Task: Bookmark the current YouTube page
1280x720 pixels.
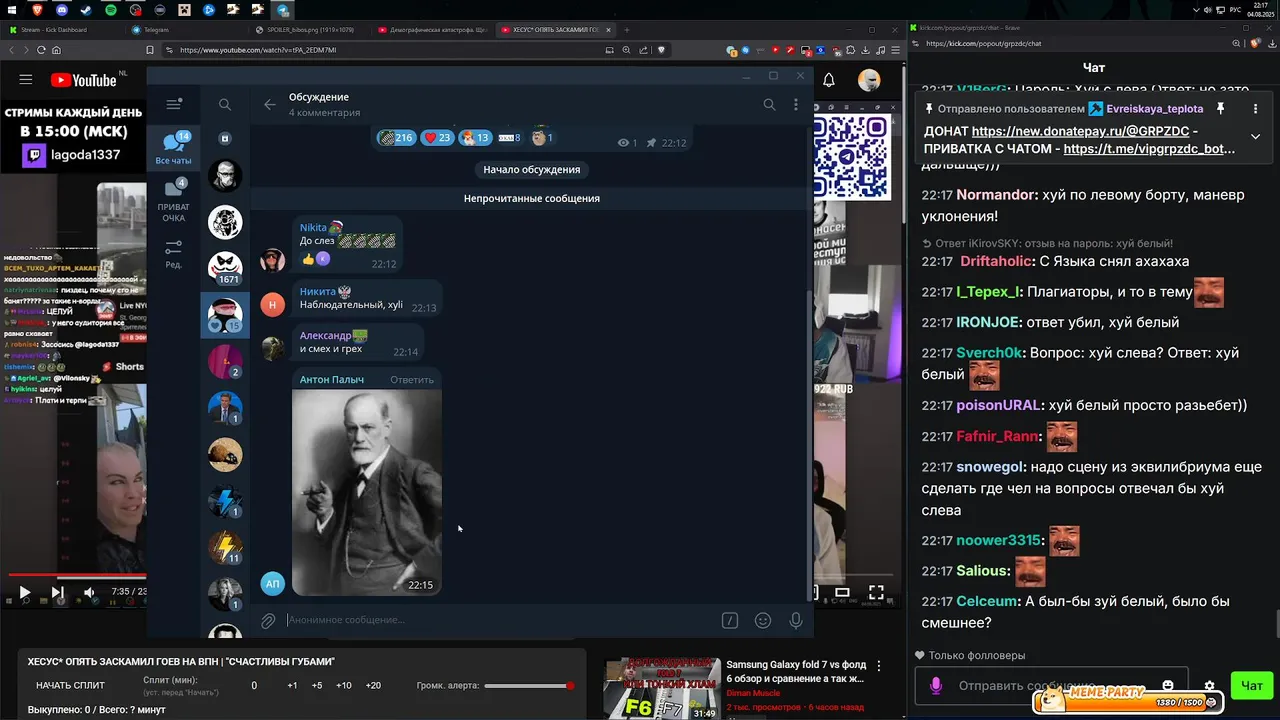Action: (151, 49)
